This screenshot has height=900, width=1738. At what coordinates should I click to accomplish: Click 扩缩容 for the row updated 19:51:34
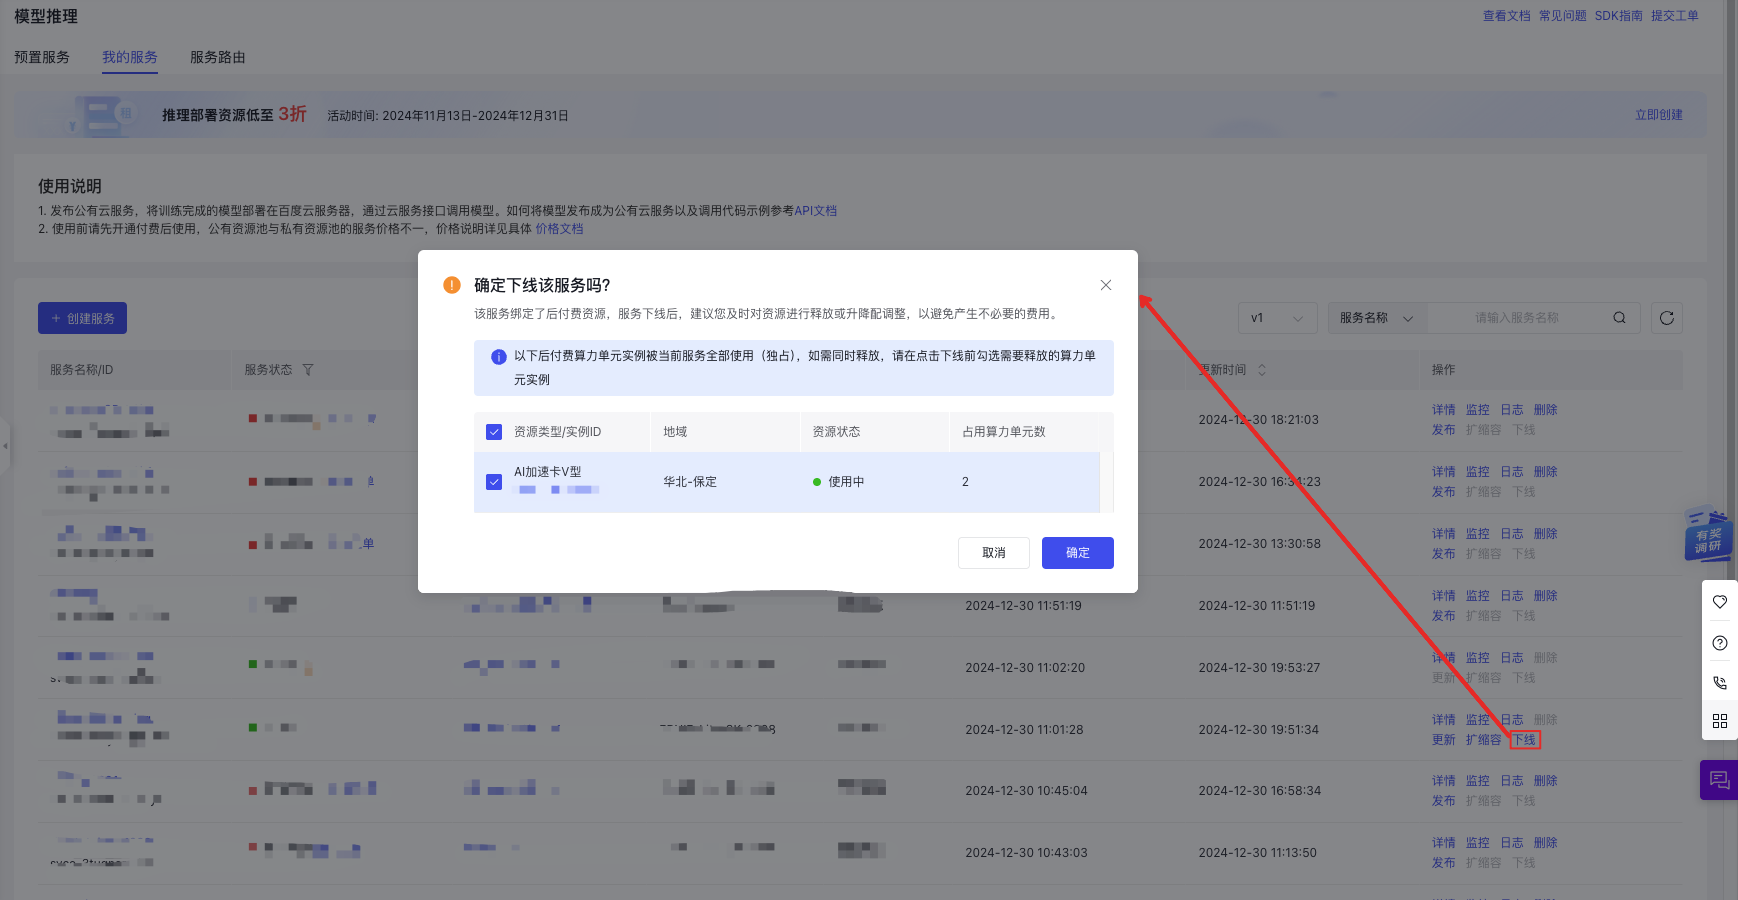tap(1483, 740)
